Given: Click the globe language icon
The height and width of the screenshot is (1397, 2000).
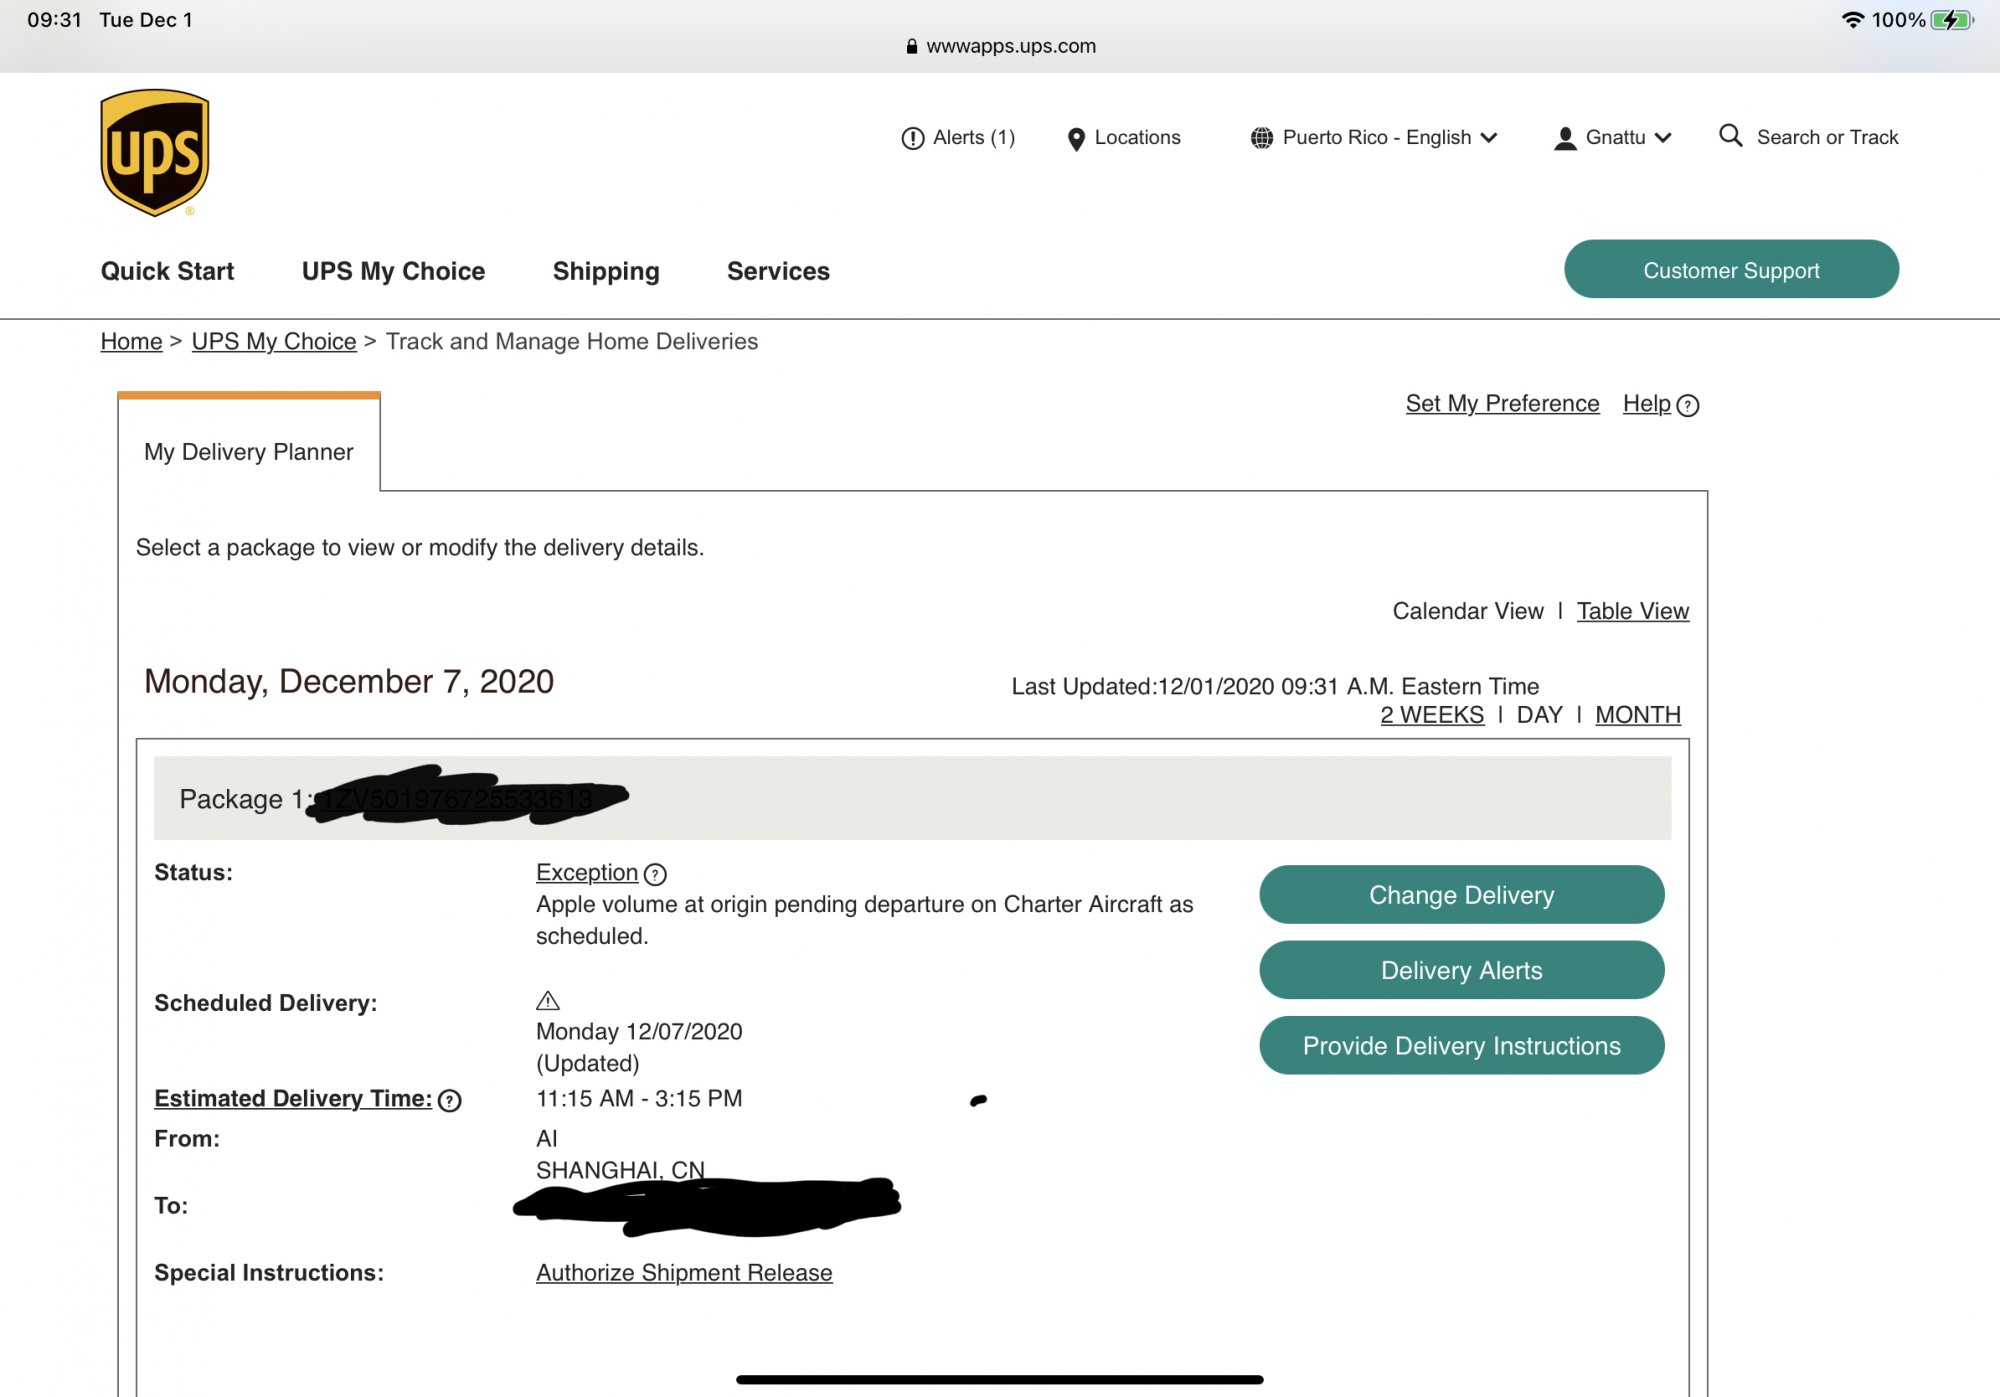Looking at the screenshot, I should click(1261, 138).
